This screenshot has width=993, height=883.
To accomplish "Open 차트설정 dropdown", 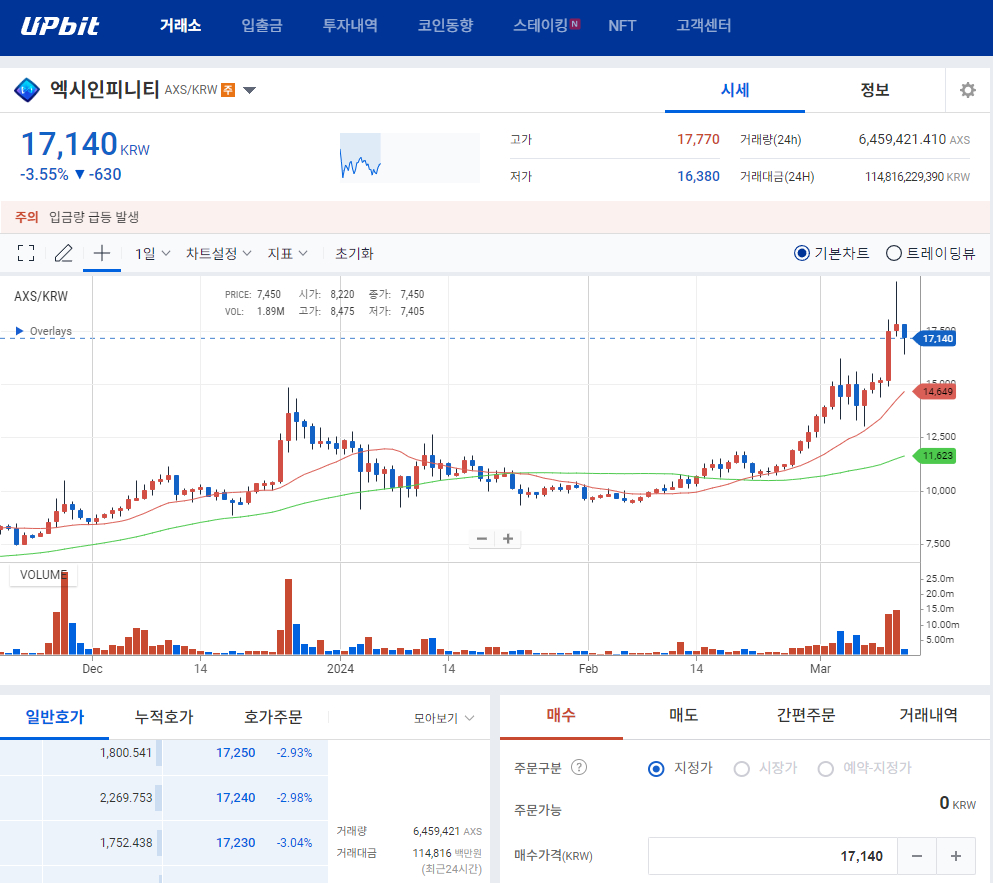I will pos(218,253).
